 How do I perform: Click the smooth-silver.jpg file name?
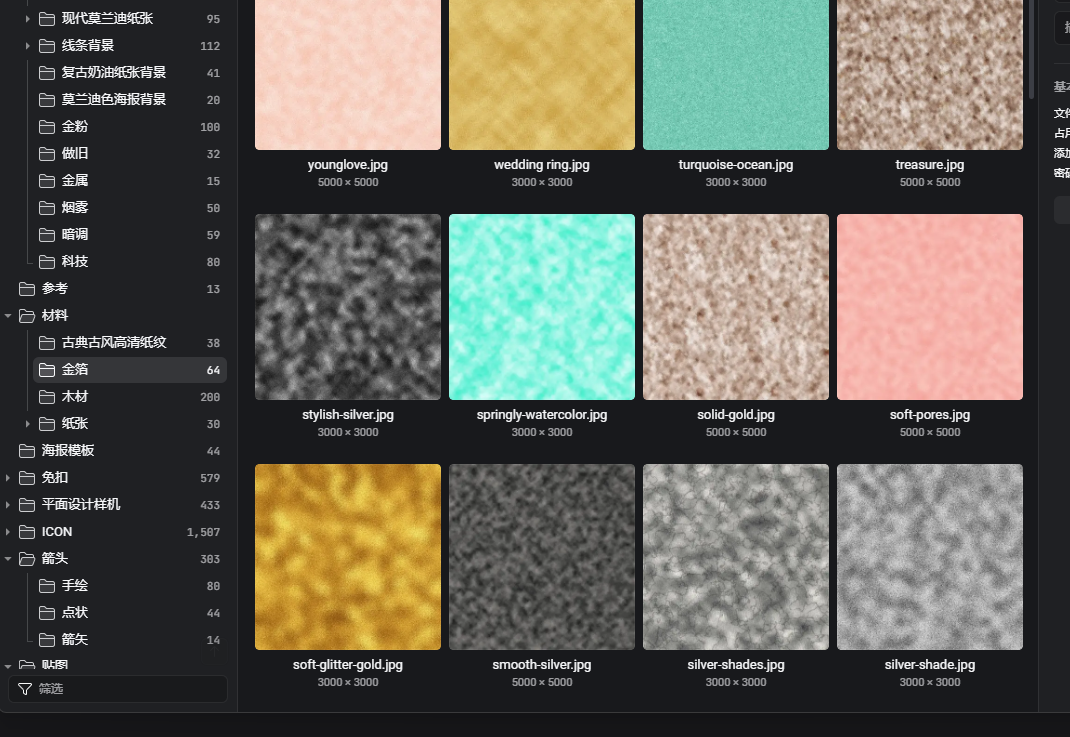pos(542,665)
